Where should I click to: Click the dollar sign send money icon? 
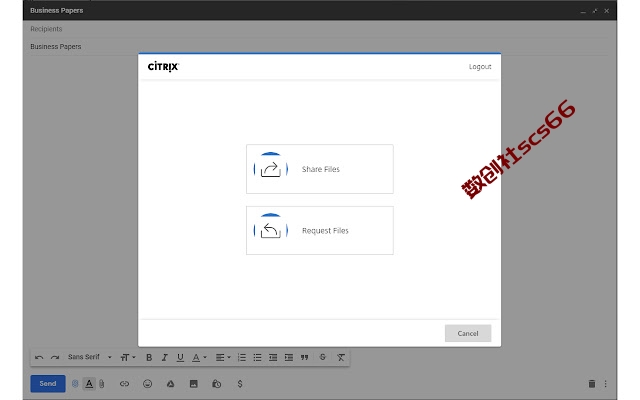pos(240,384)
